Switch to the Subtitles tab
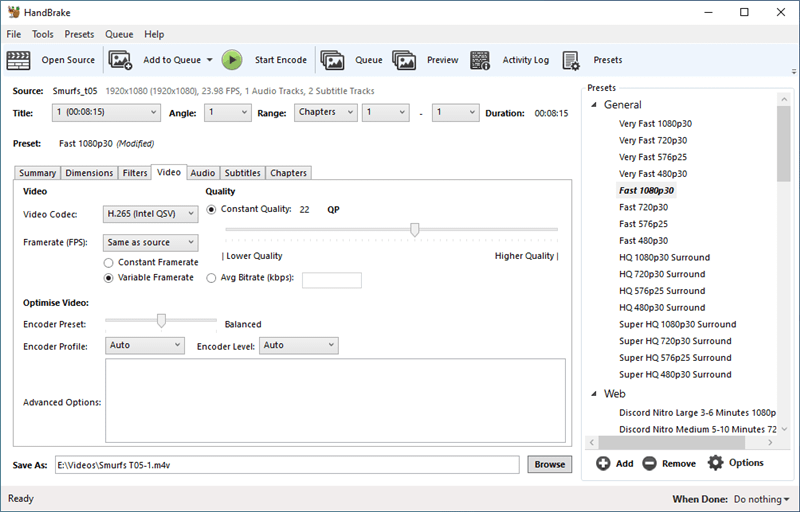The height and width of the screenshot is (512, 800). (242, 173)
